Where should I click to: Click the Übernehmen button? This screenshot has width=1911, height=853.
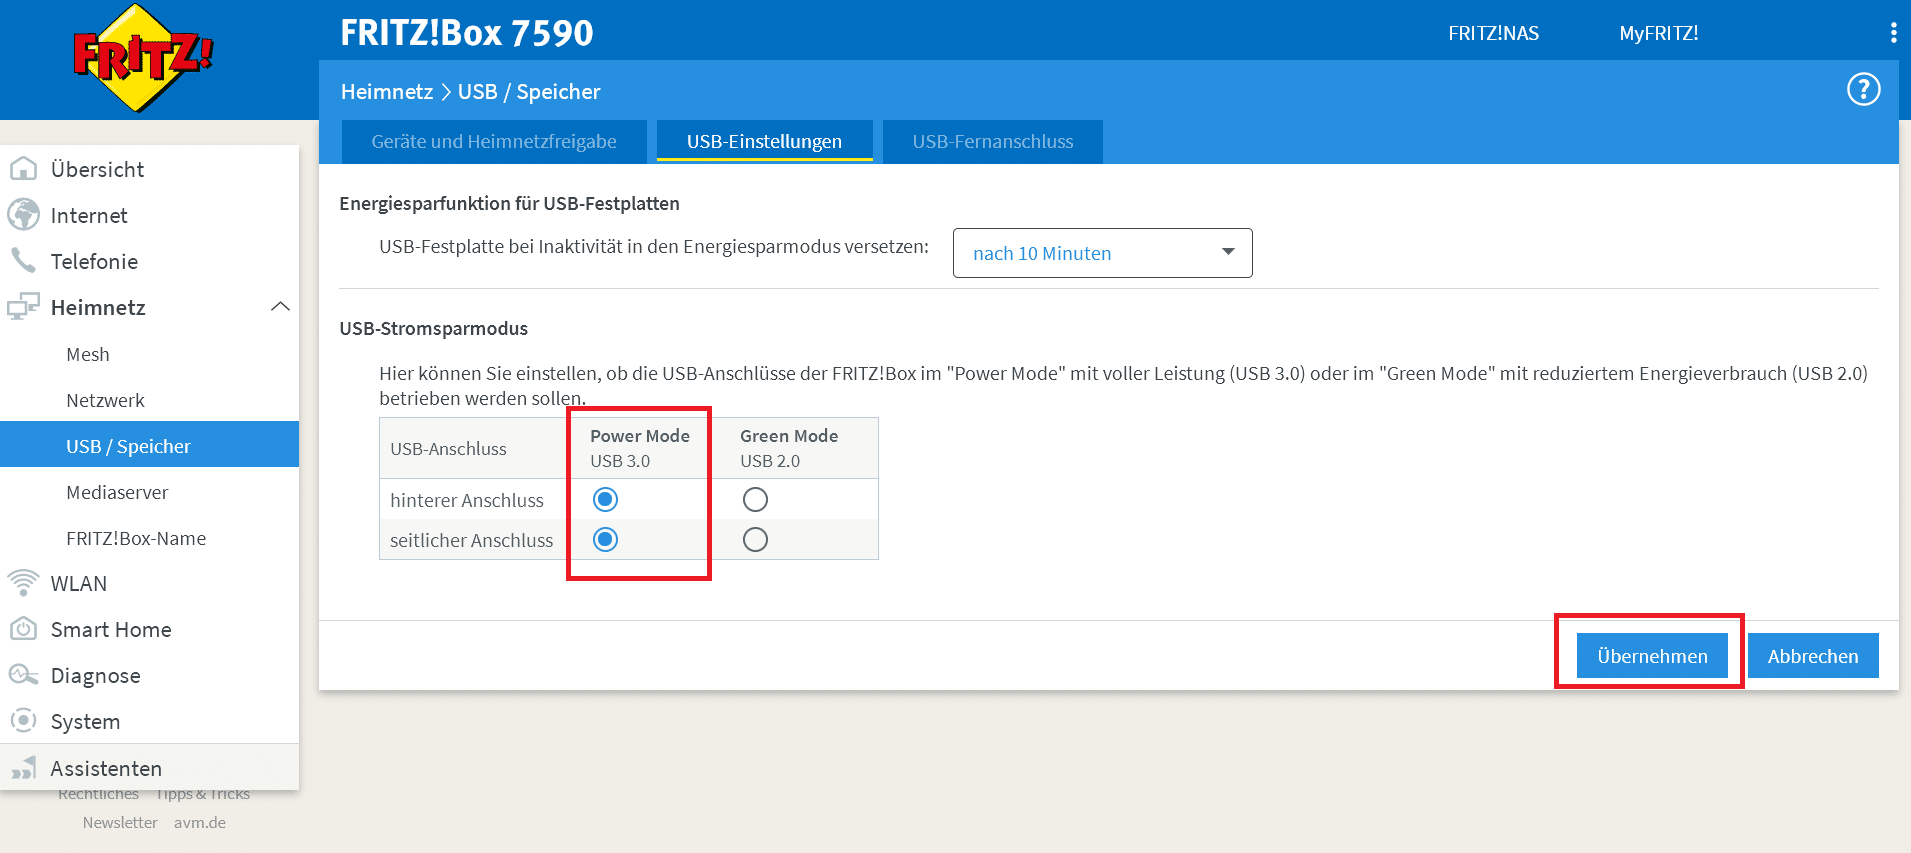[1652, 656]
